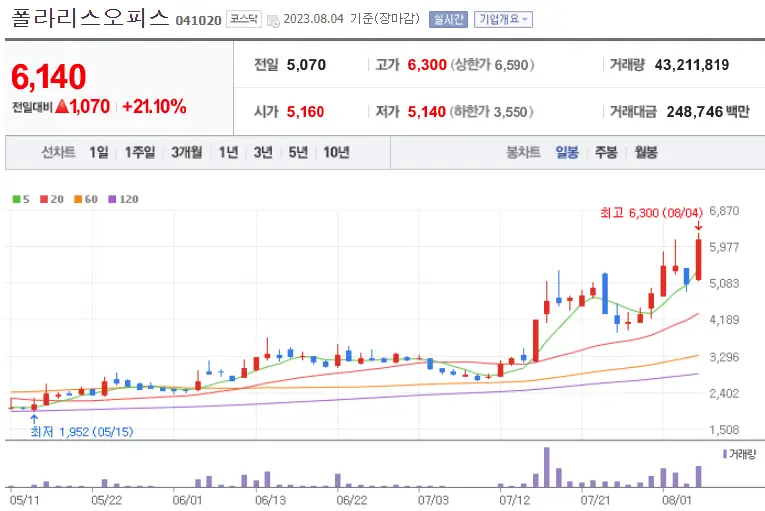Select the 1일 line chart tab
The width and height of the screenshot is (765, 511).
[x=99, y=152]
